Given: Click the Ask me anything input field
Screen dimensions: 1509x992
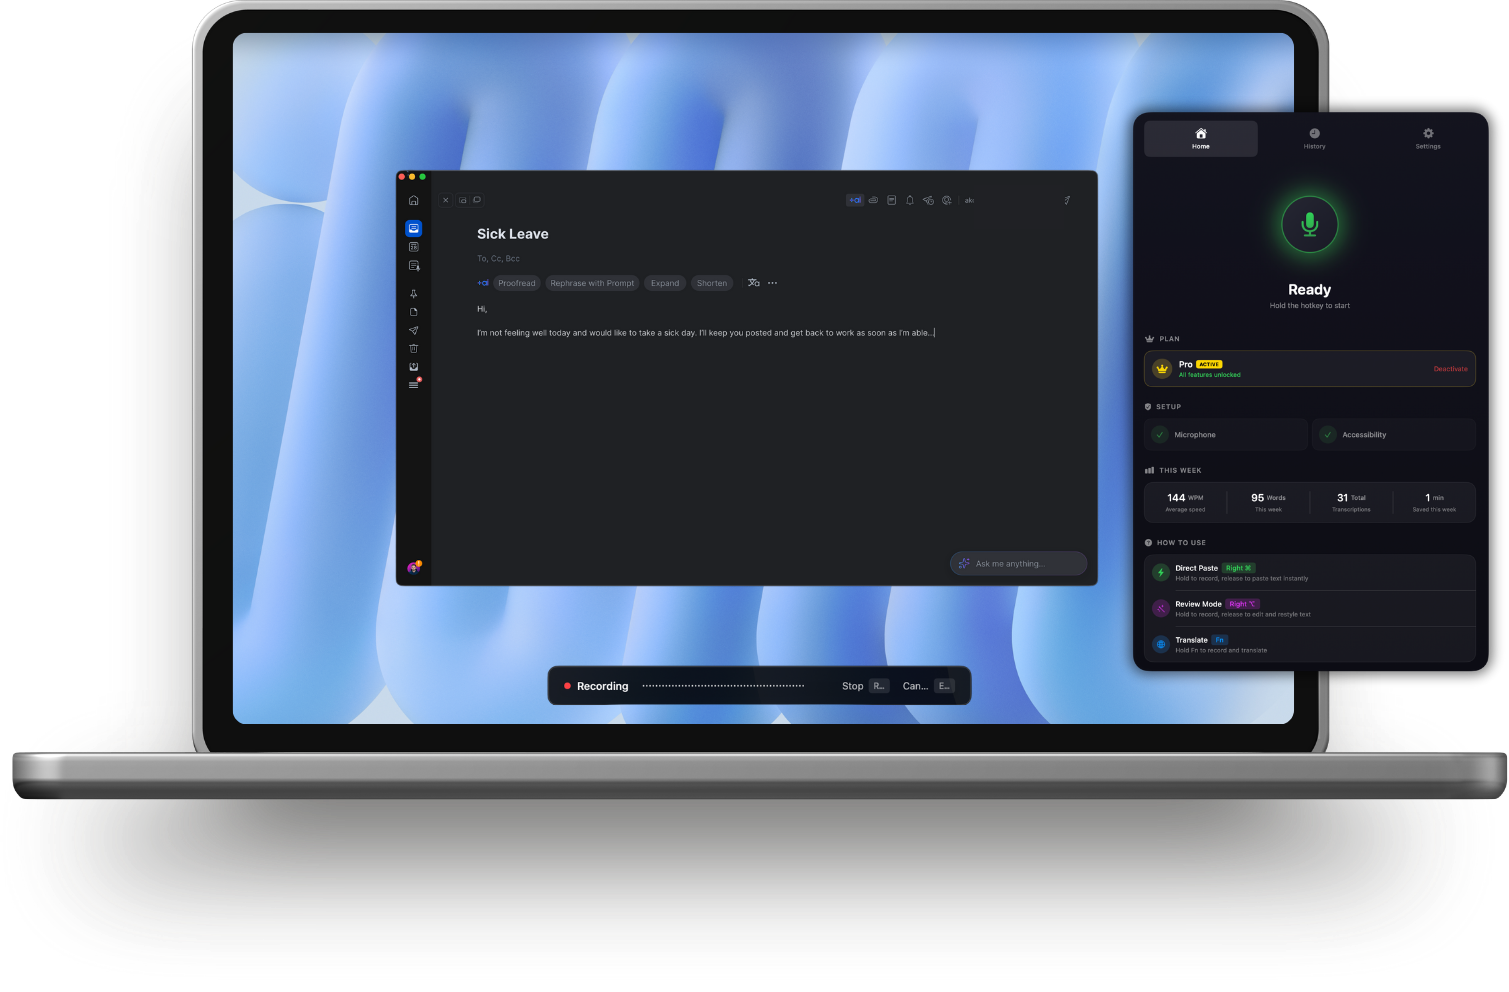Looking at the screenshot, I should pos(1017,563).
